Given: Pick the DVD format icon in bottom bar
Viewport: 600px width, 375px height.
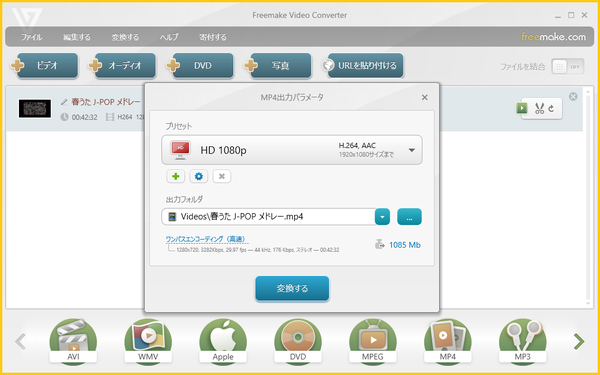Looking at the screenshot, I should point(298,341).
